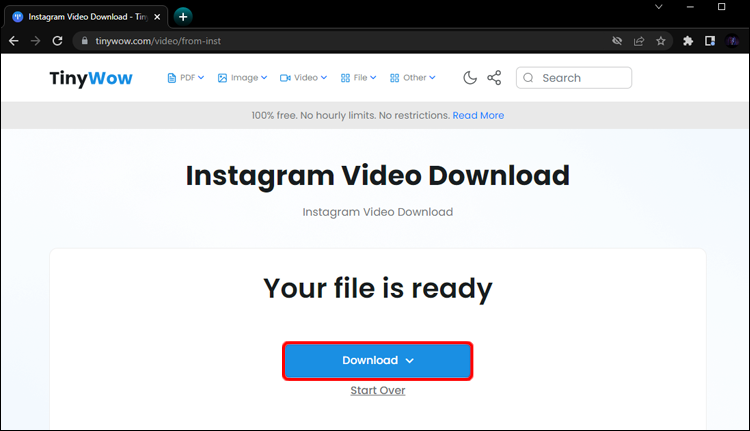Open a new browser tab
This screenshot has width=750, height=431.
183,17
